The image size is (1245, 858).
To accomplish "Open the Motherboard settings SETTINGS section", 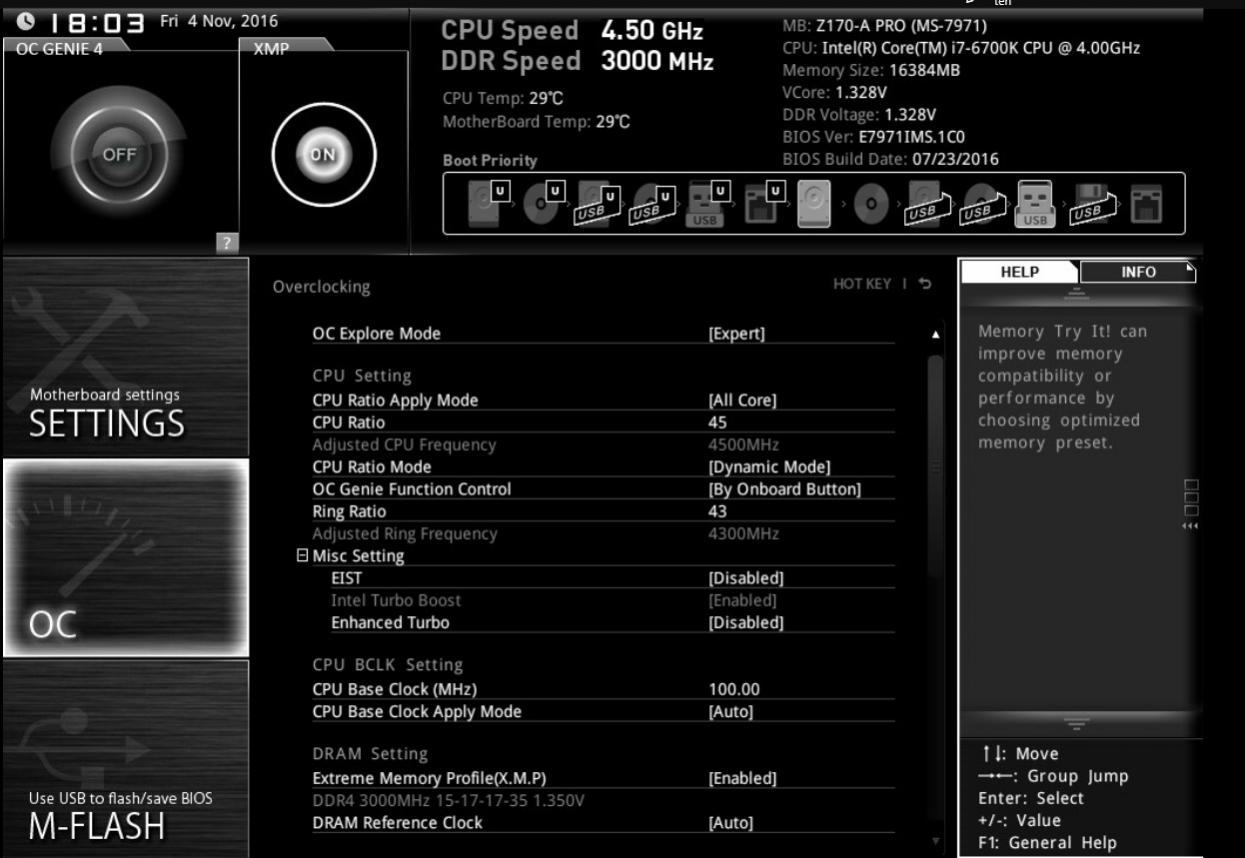I will pyautogui.click(x=125, y=356).
